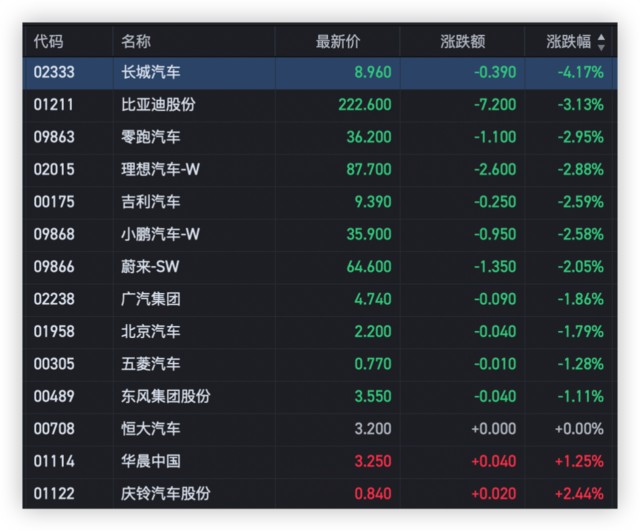Select 庆铃汽车股份 at the bottom
Screen dimensions: 640x531
pyautogui.click(x=166, y=494)
